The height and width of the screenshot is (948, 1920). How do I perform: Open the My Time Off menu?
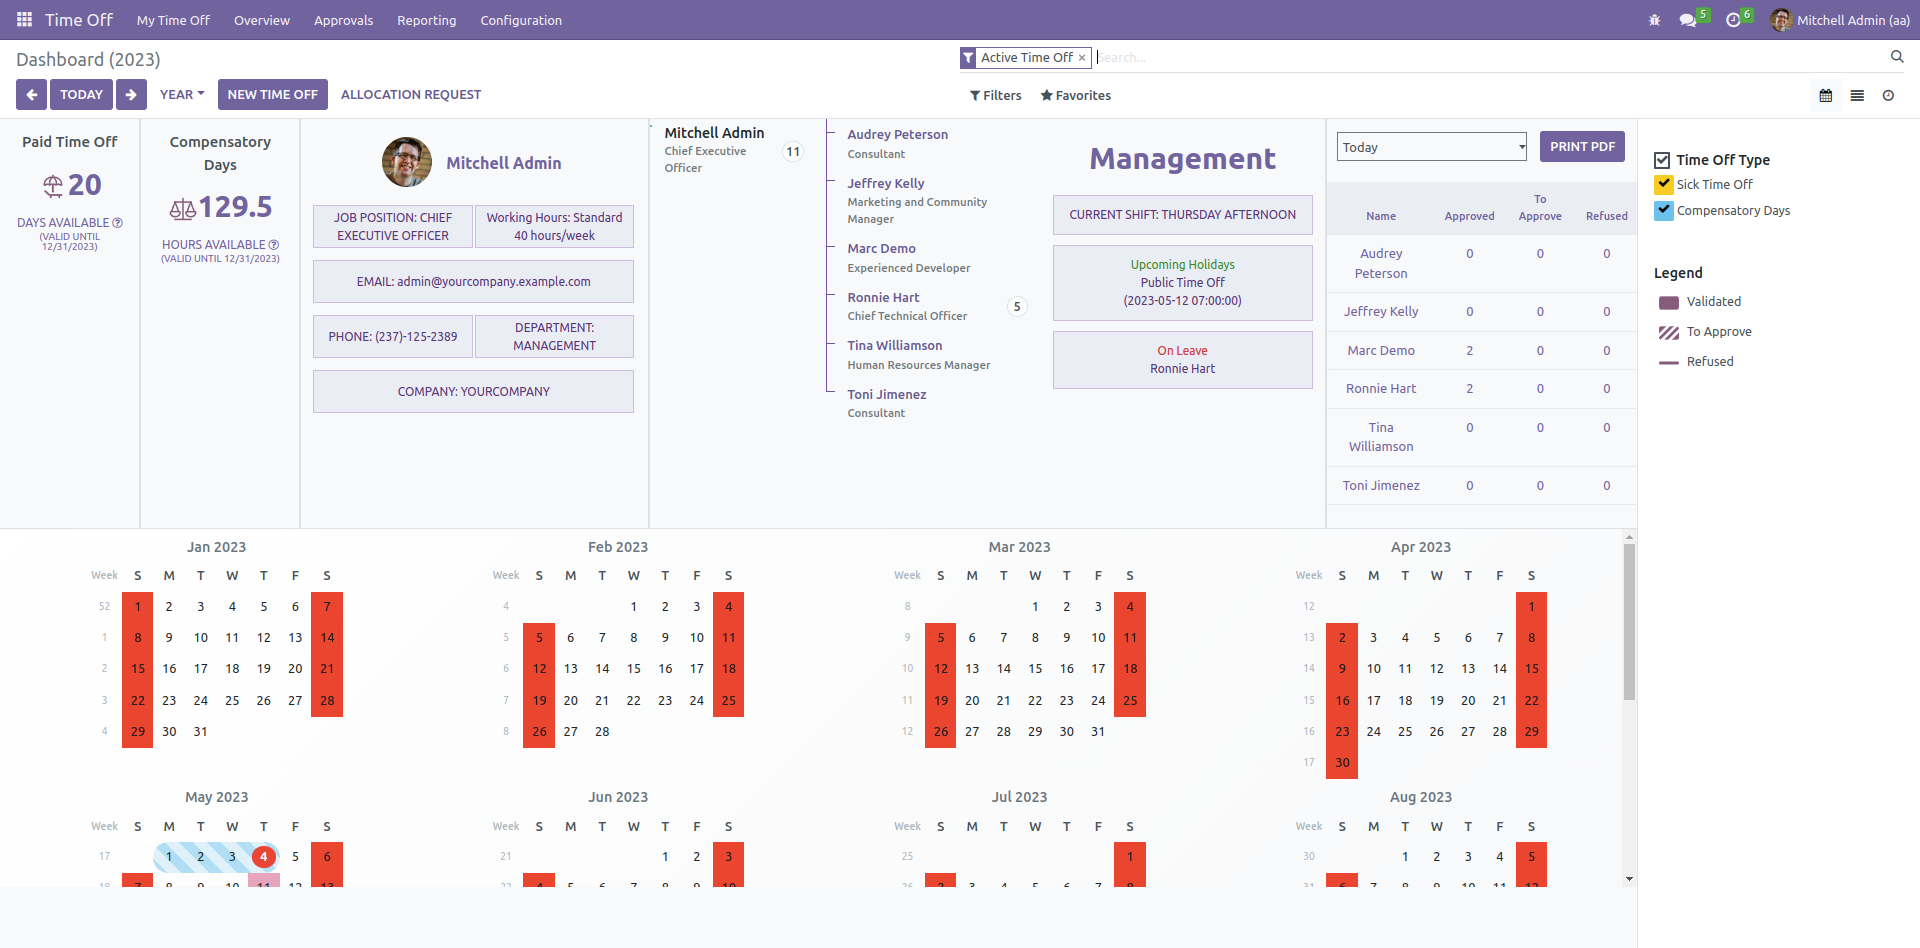pyautogui.click(x=173, y=20)
